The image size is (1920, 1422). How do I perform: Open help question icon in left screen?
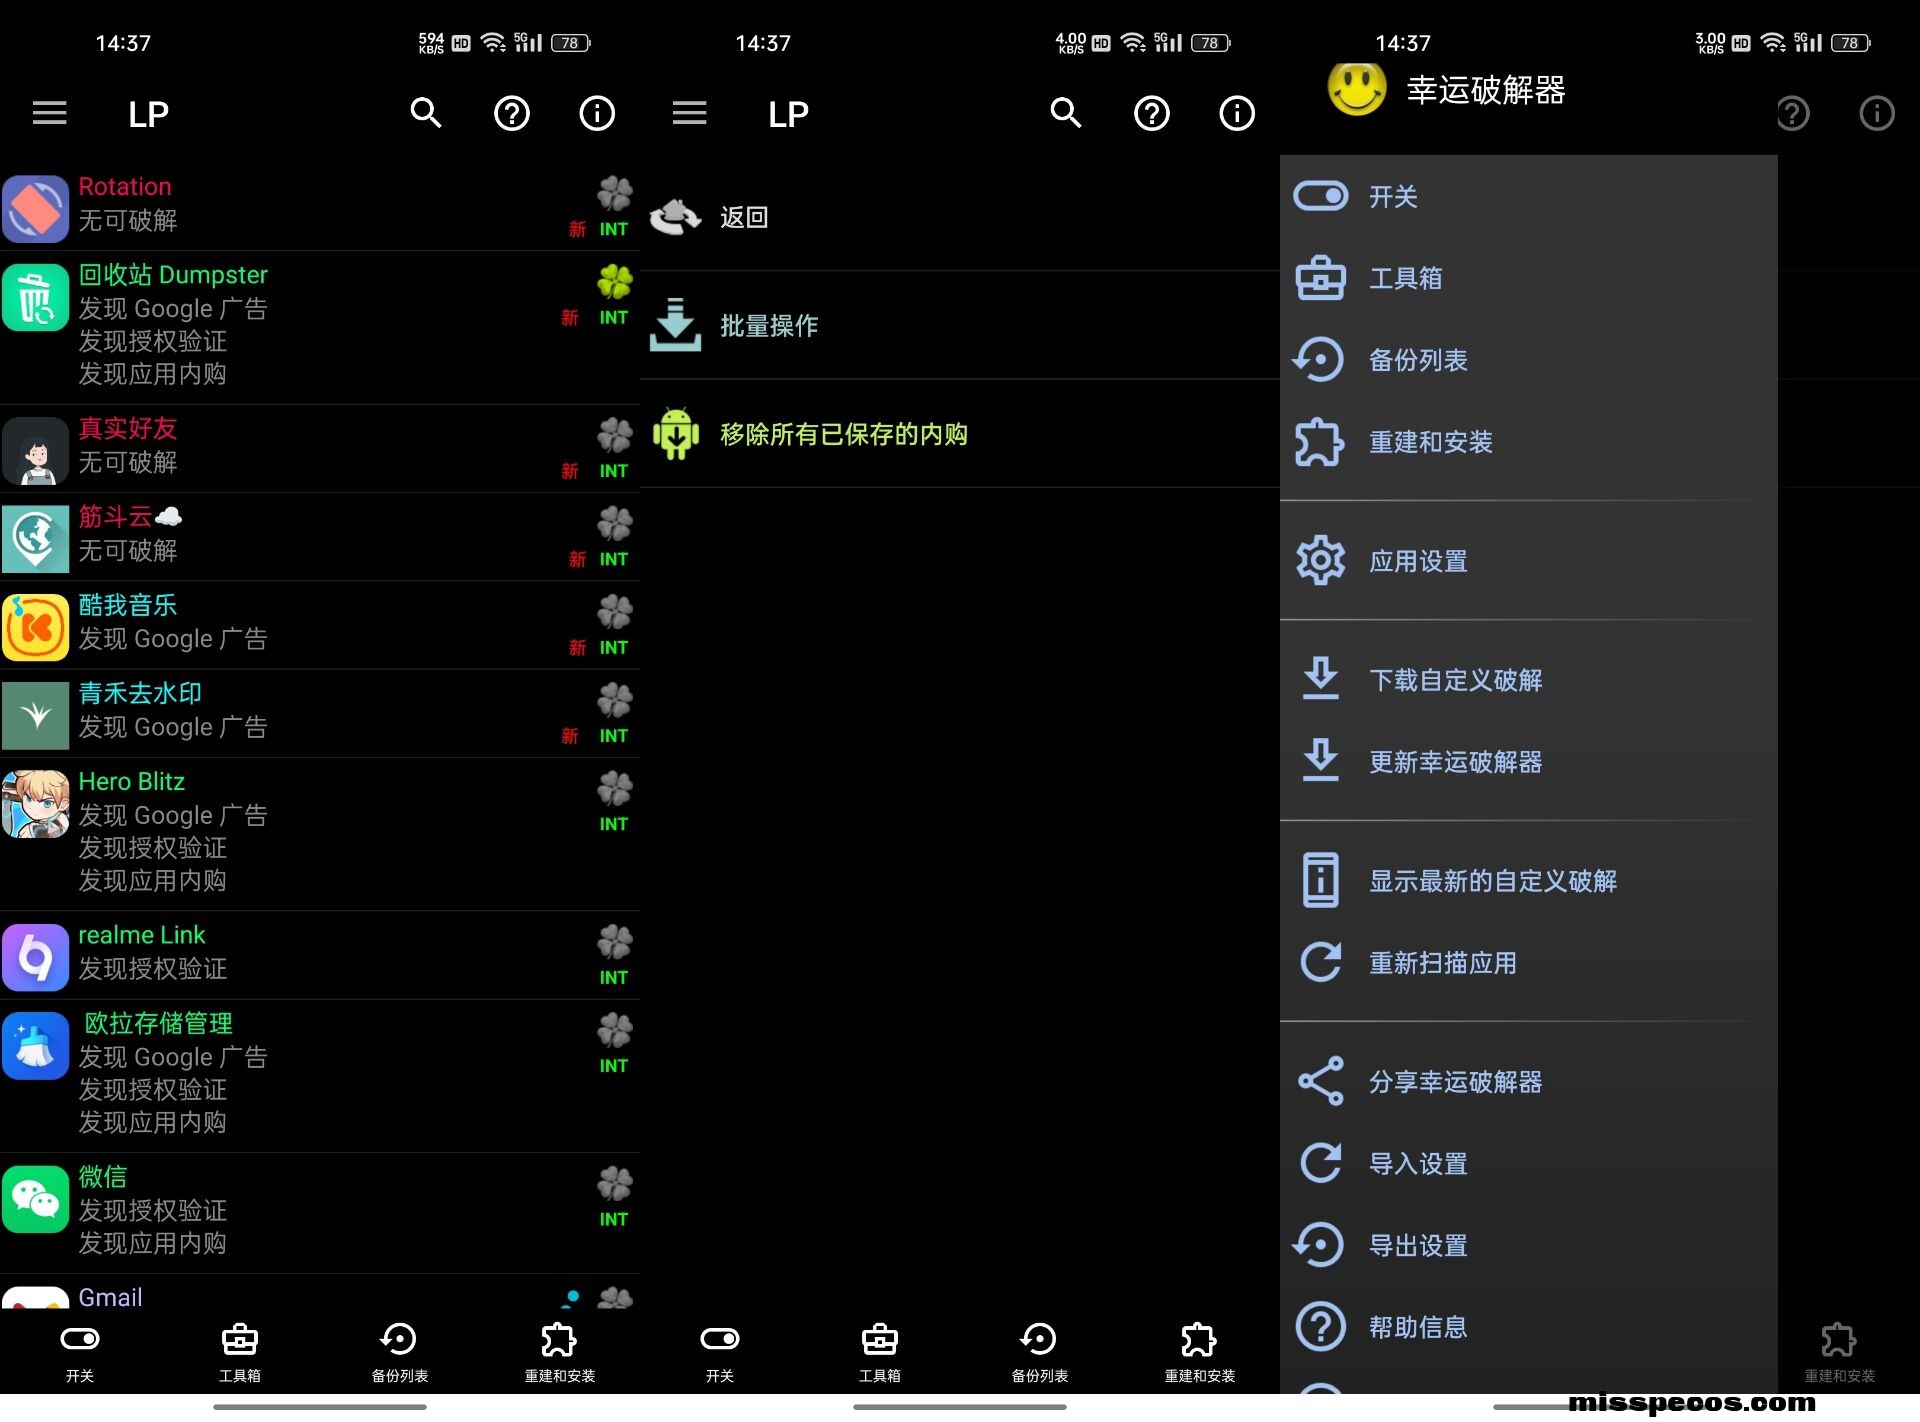(x=512, y=113)
